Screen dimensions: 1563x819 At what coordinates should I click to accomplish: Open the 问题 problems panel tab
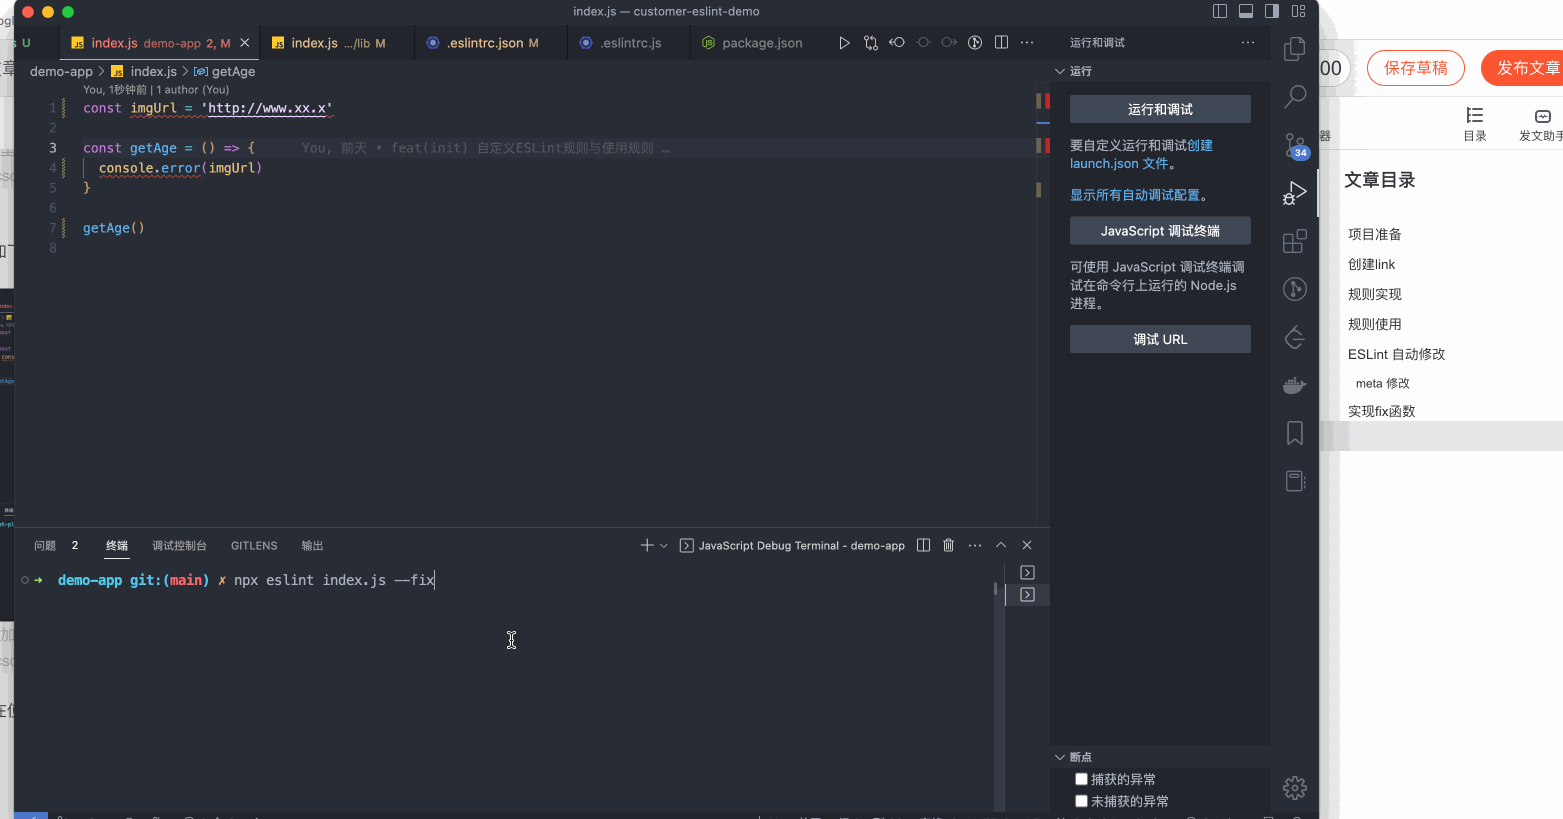click(45, 546)
